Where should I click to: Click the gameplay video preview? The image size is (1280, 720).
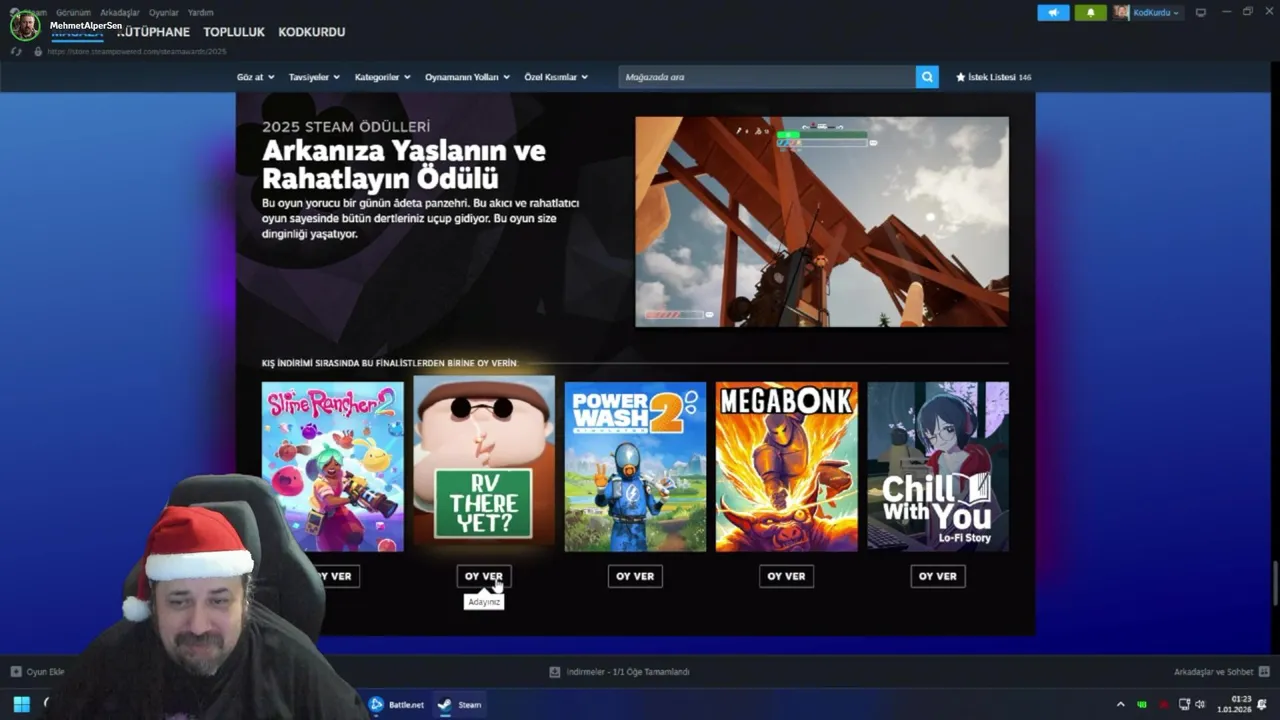click(x=822, y=221)
